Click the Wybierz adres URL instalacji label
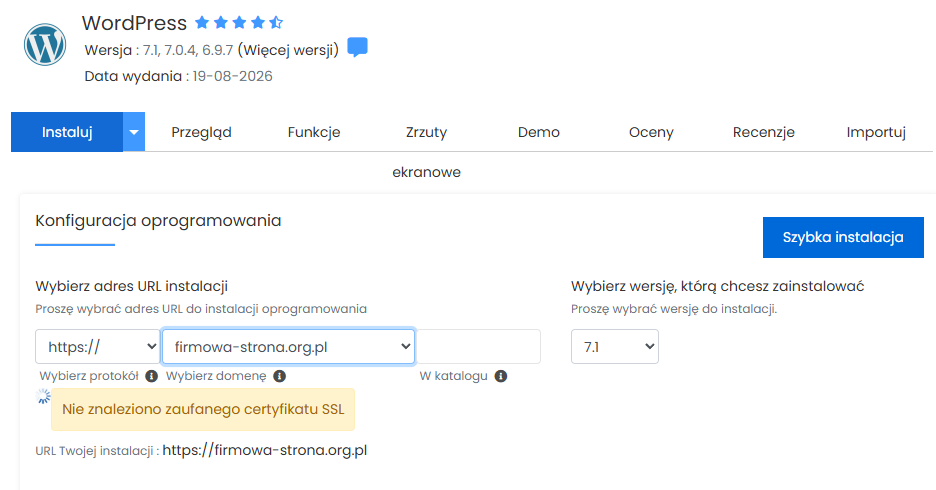 click(x=131, y=286)
